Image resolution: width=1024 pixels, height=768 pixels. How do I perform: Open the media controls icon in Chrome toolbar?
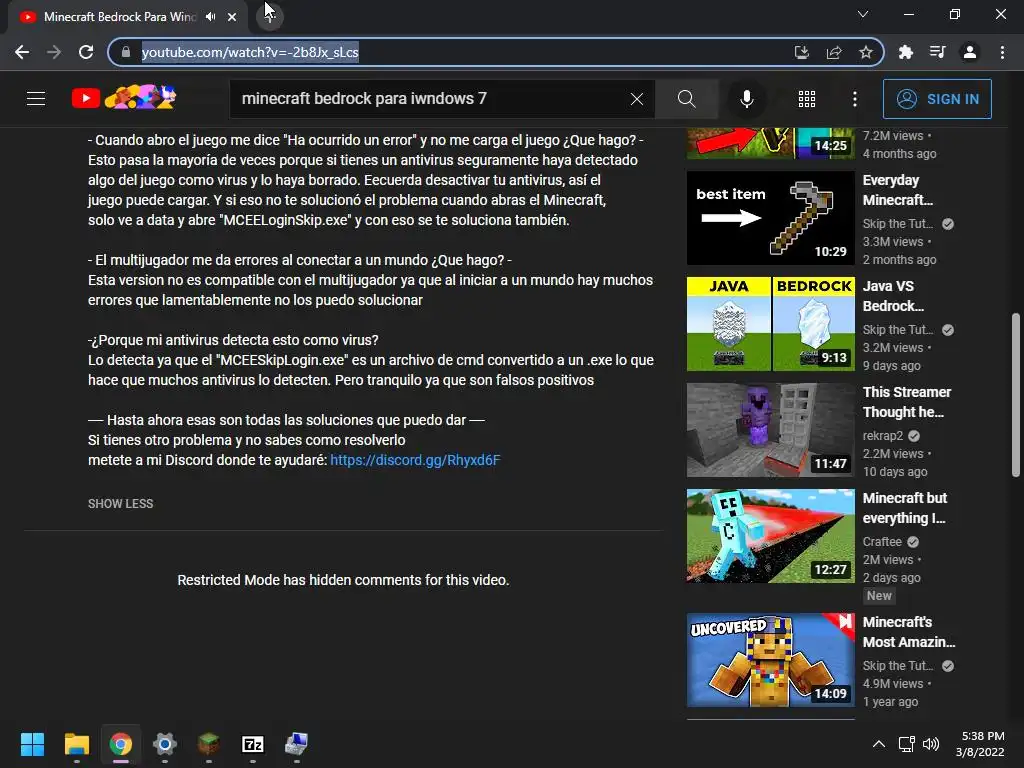coord(937,52)
